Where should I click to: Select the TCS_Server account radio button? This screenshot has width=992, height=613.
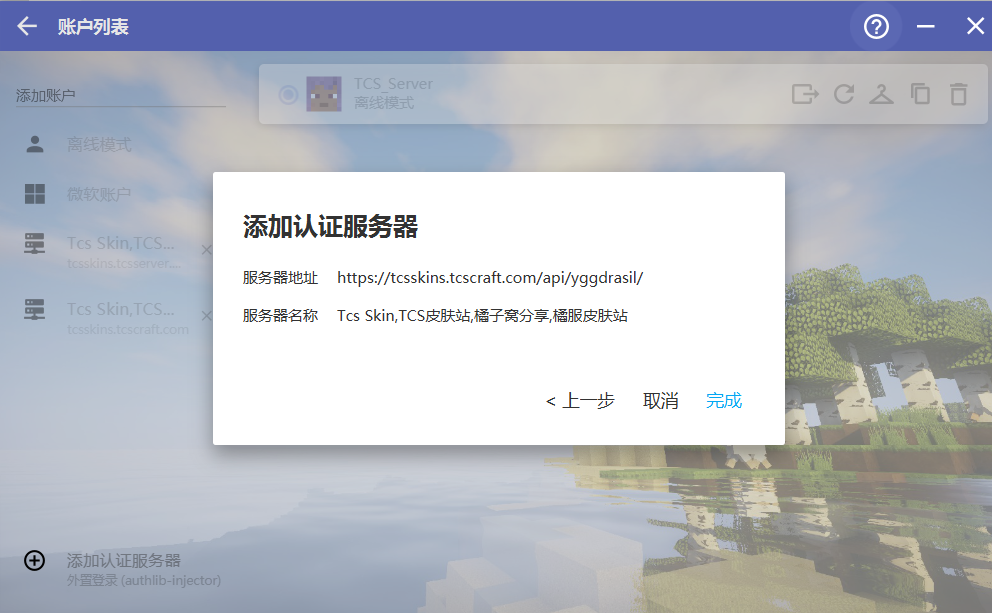pyautogui.click(x=288, y=94)
